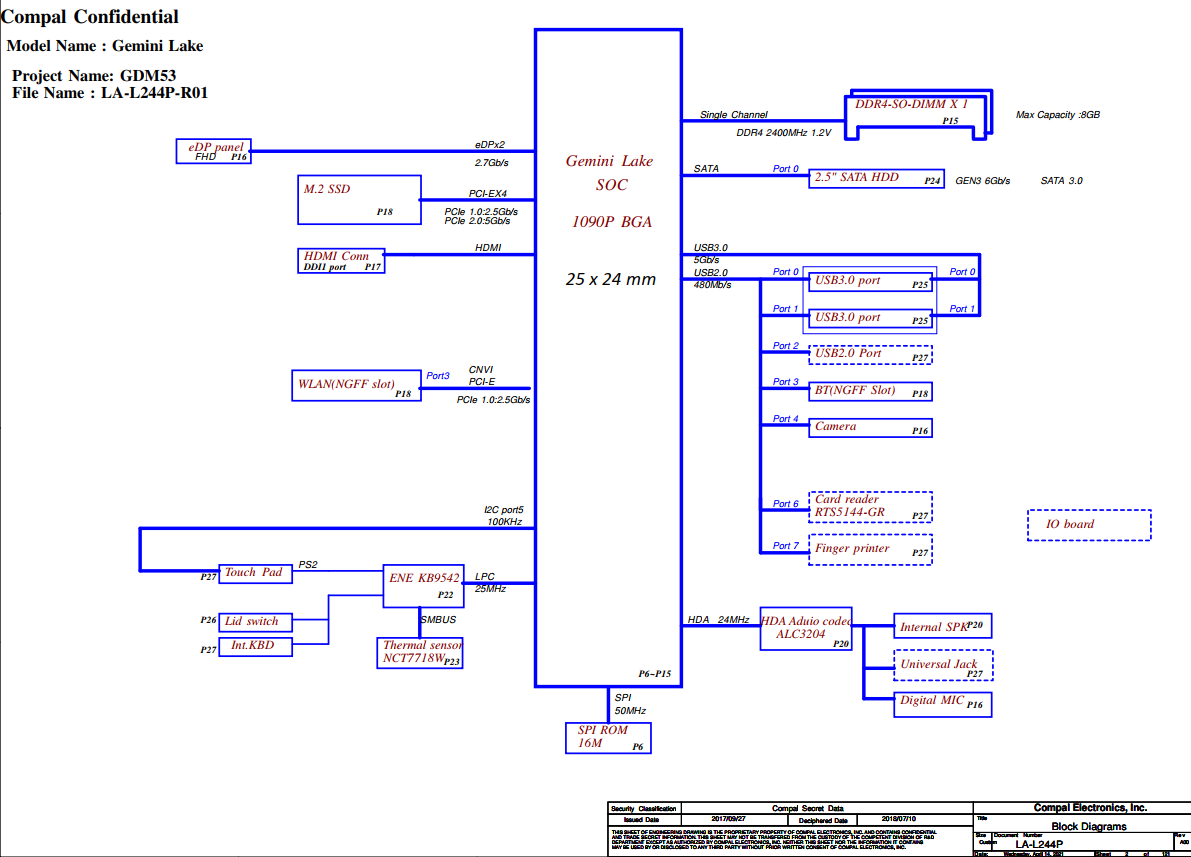The height and width of the screenshot is (857, 1191).
Task: Select the "DDI1 port" text
Action: click(x=325, y=267)
